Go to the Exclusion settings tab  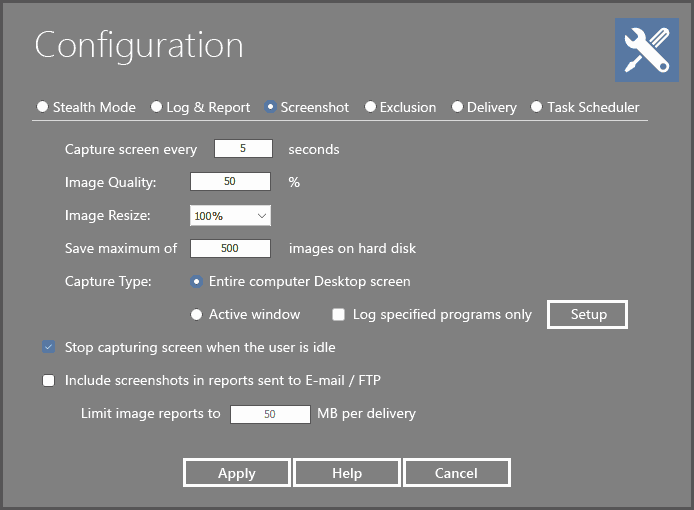[x=370, y=107]
